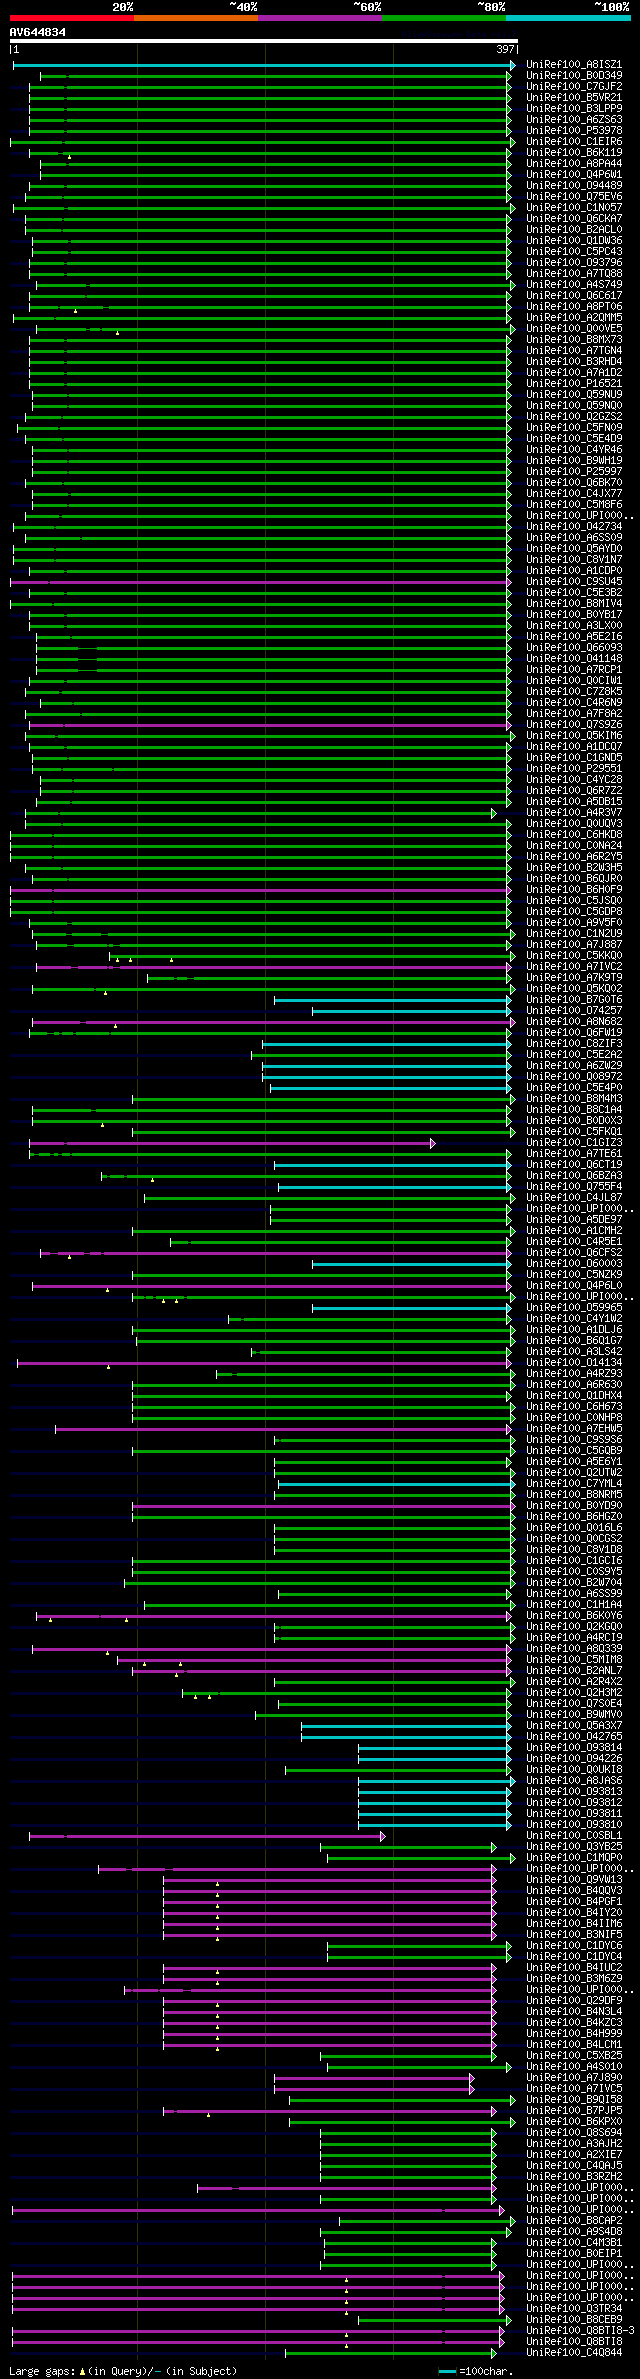Click the 397 end position on the ruler
Image resolution: width=640 pixels, height=2379 pixels.
505,49
